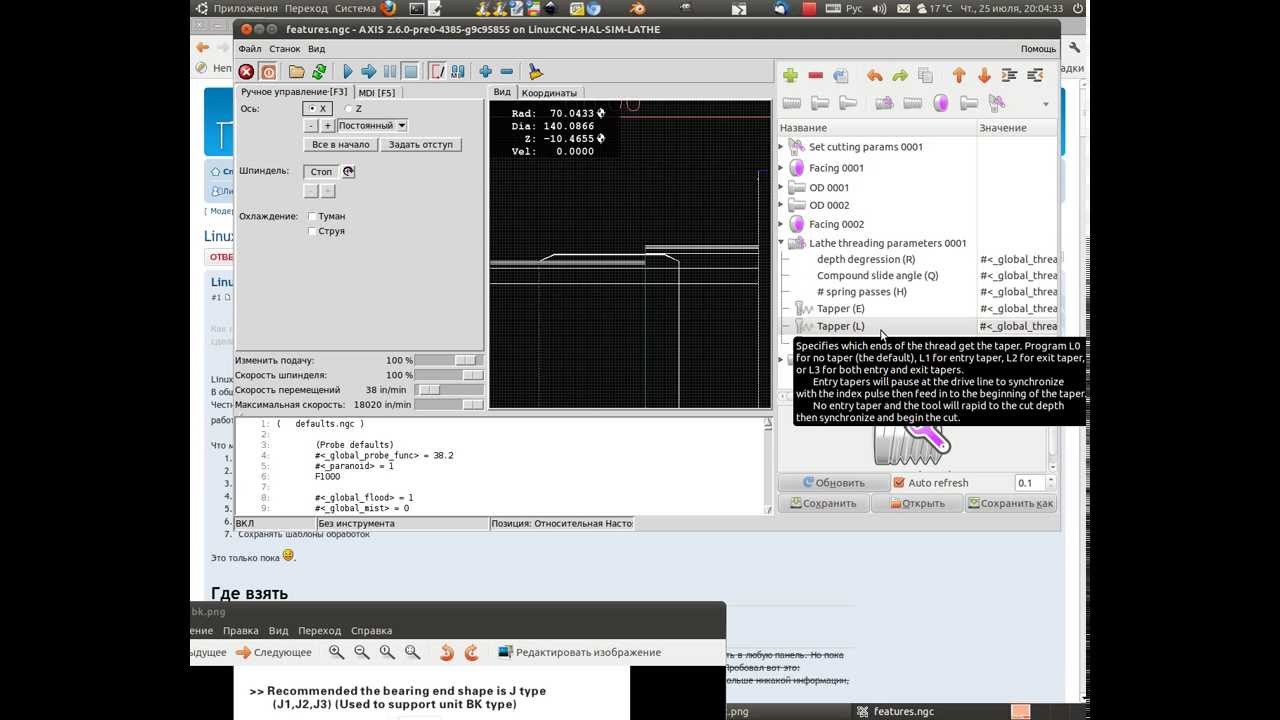Clear live plot with the broom icon
1280x720 pixels.
(x=535, y=72)
